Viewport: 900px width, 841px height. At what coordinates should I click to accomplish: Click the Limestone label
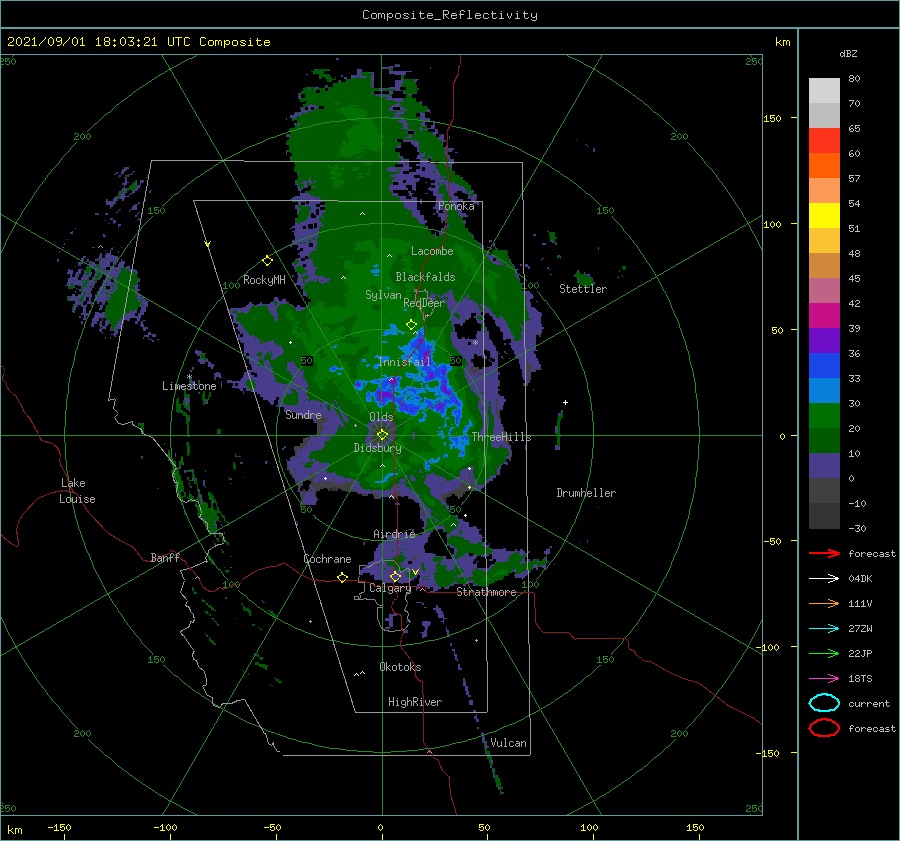click(x=189, y=386)
